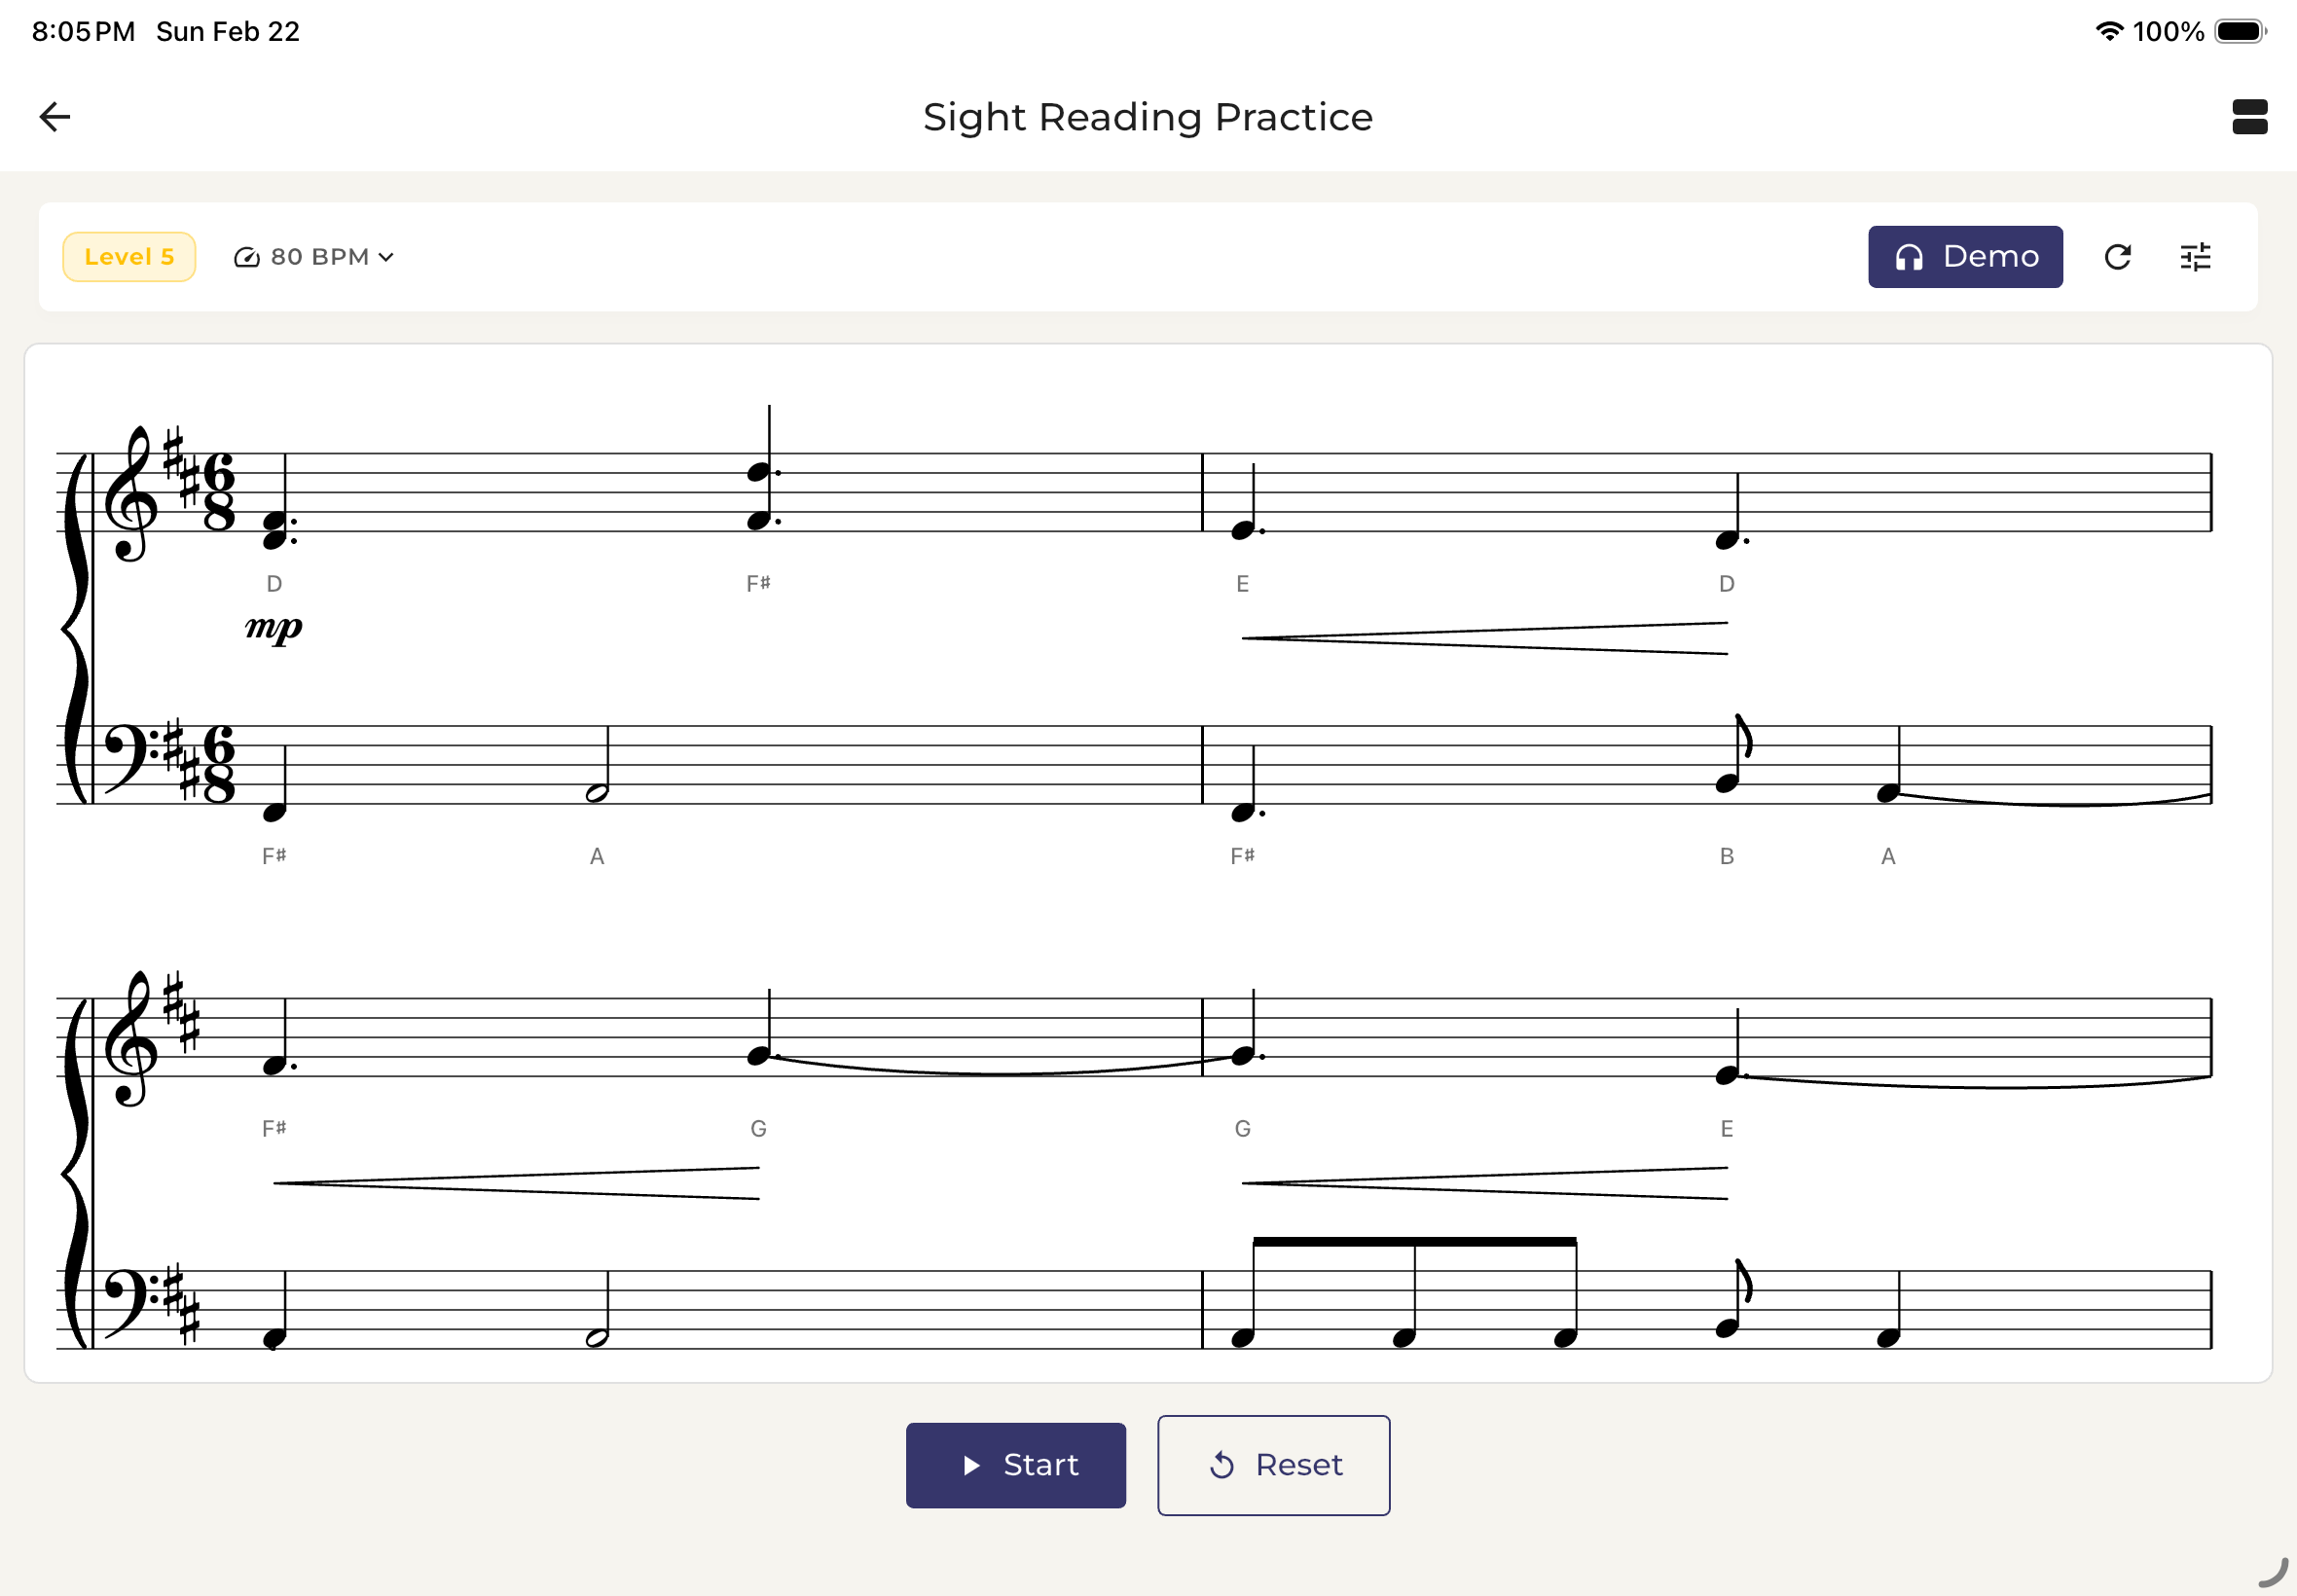Click the headphone icon in the Demo button
This screenshot has width=2297, height=1596.
pos(1911,256)
